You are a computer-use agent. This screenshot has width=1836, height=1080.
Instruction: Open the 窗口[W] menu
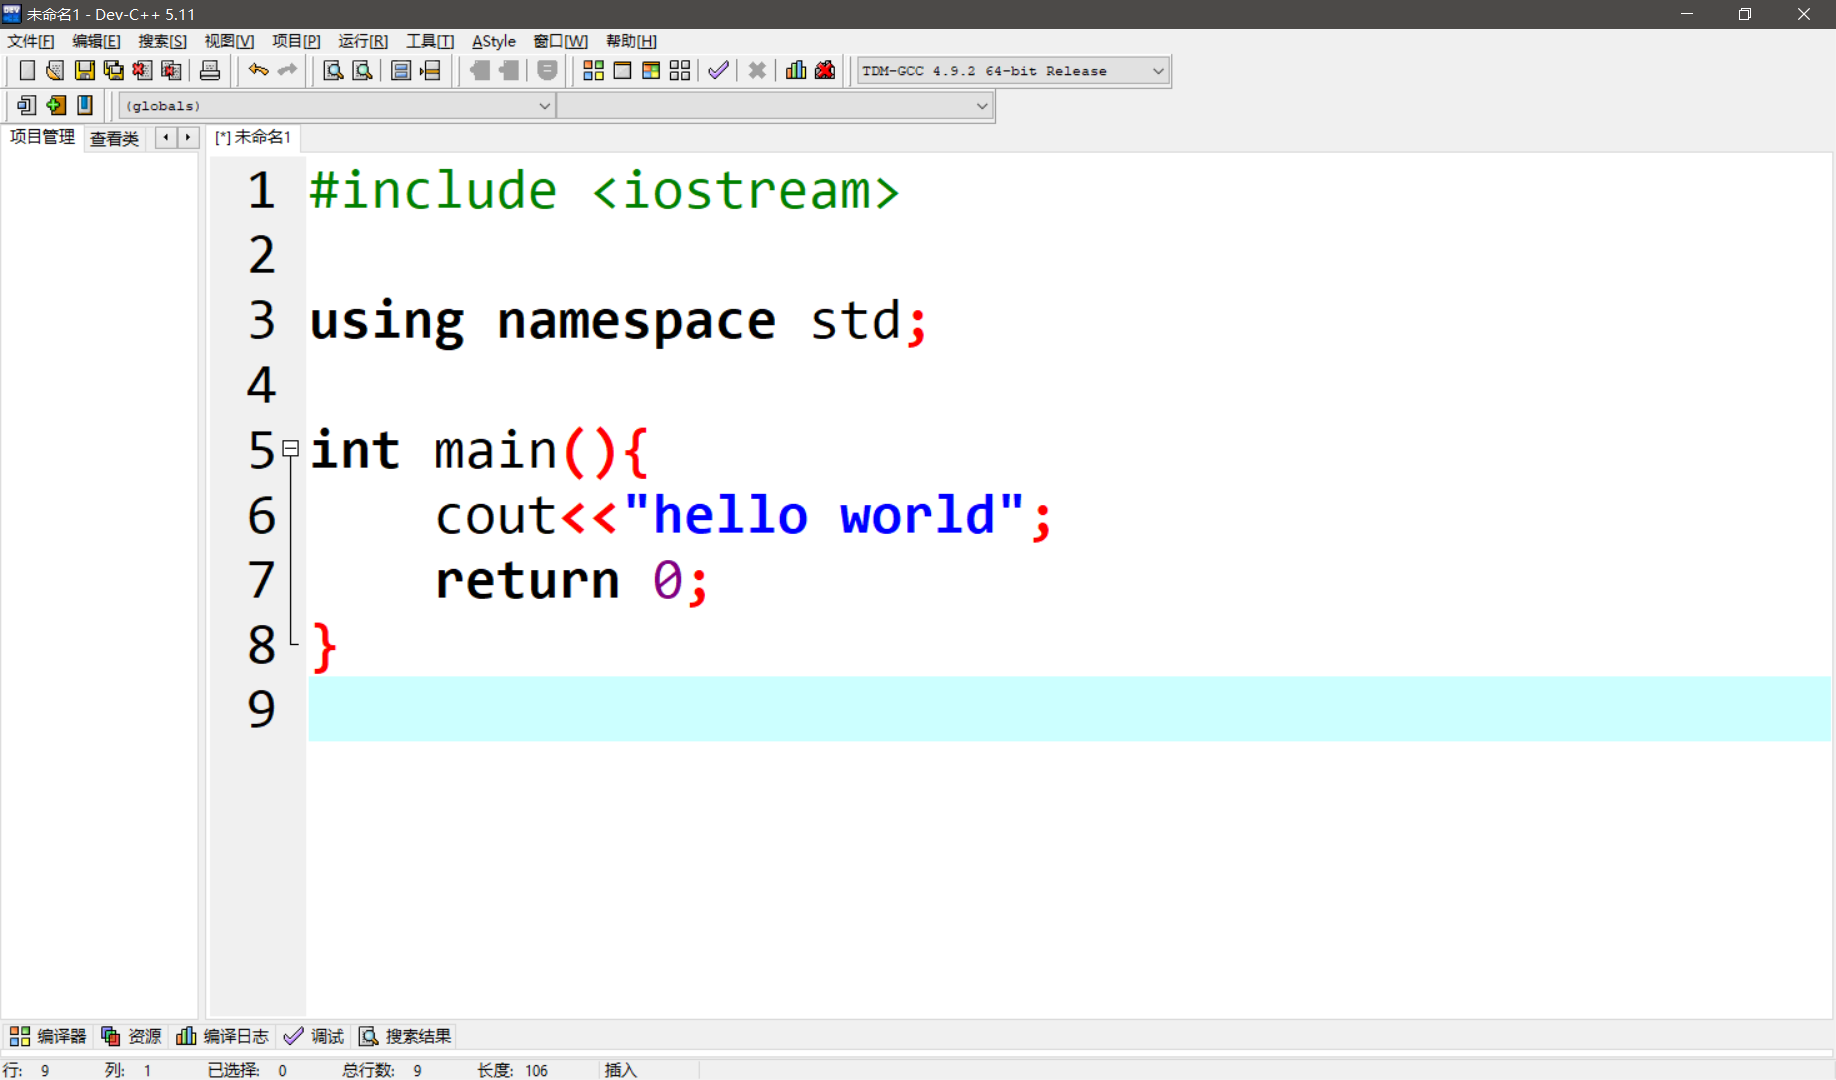[560, 41]
